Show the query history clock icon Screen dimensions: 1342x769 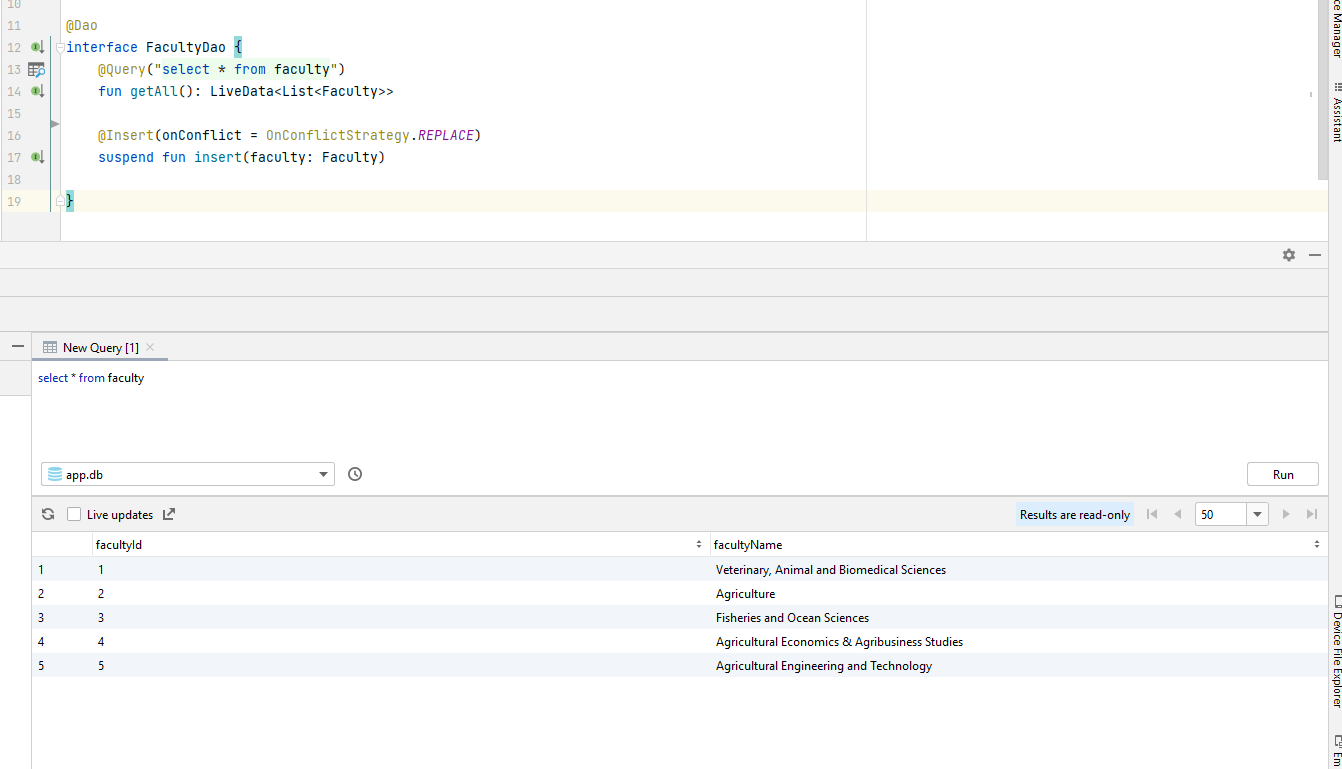tap(355, 474)
